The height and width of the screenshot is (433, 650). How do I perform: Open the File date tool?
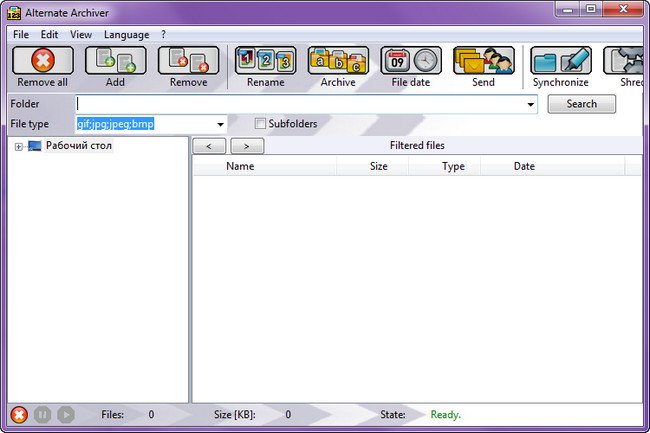tap(411, 60)
